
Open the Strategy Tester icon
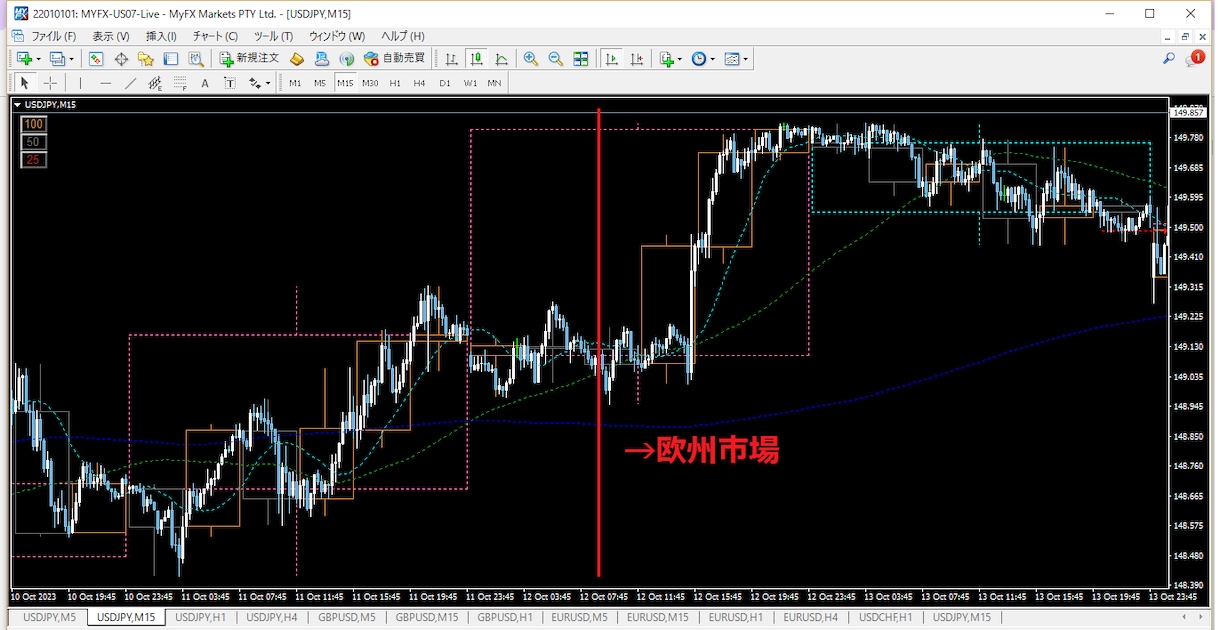click(x=196, y=59)
